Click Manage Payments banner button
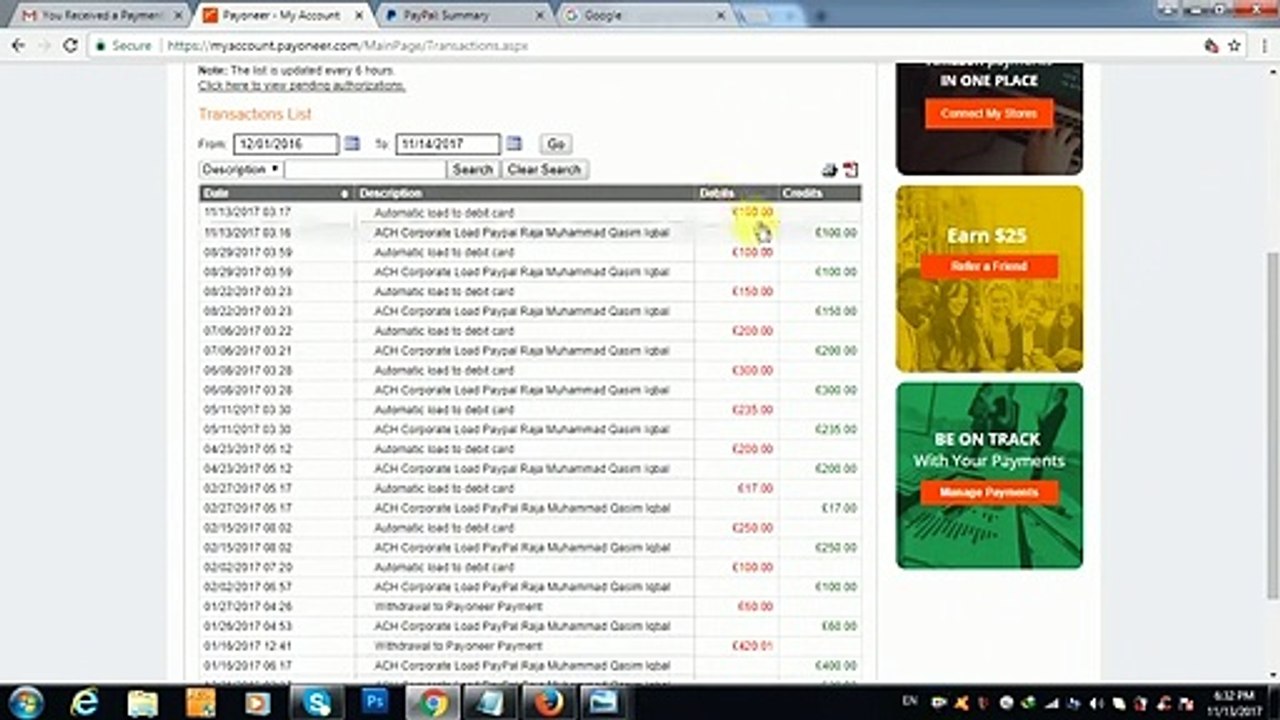 [x=988, y=492]
